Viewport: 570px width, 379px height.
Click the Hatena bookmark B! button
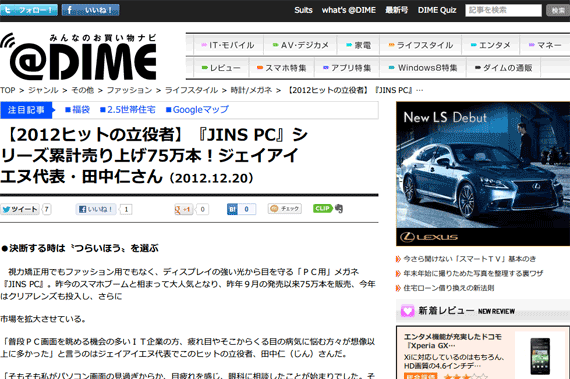[232, 209]
